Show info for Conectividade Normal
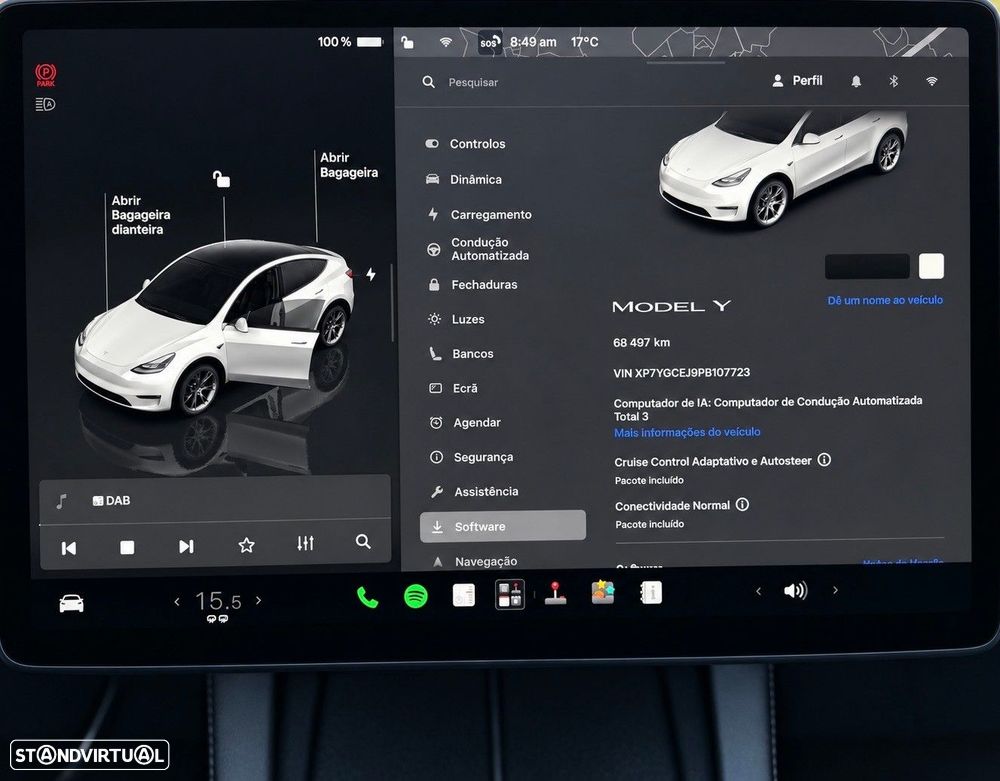This screenshot has height=781, width=1000. pos(742,504)
